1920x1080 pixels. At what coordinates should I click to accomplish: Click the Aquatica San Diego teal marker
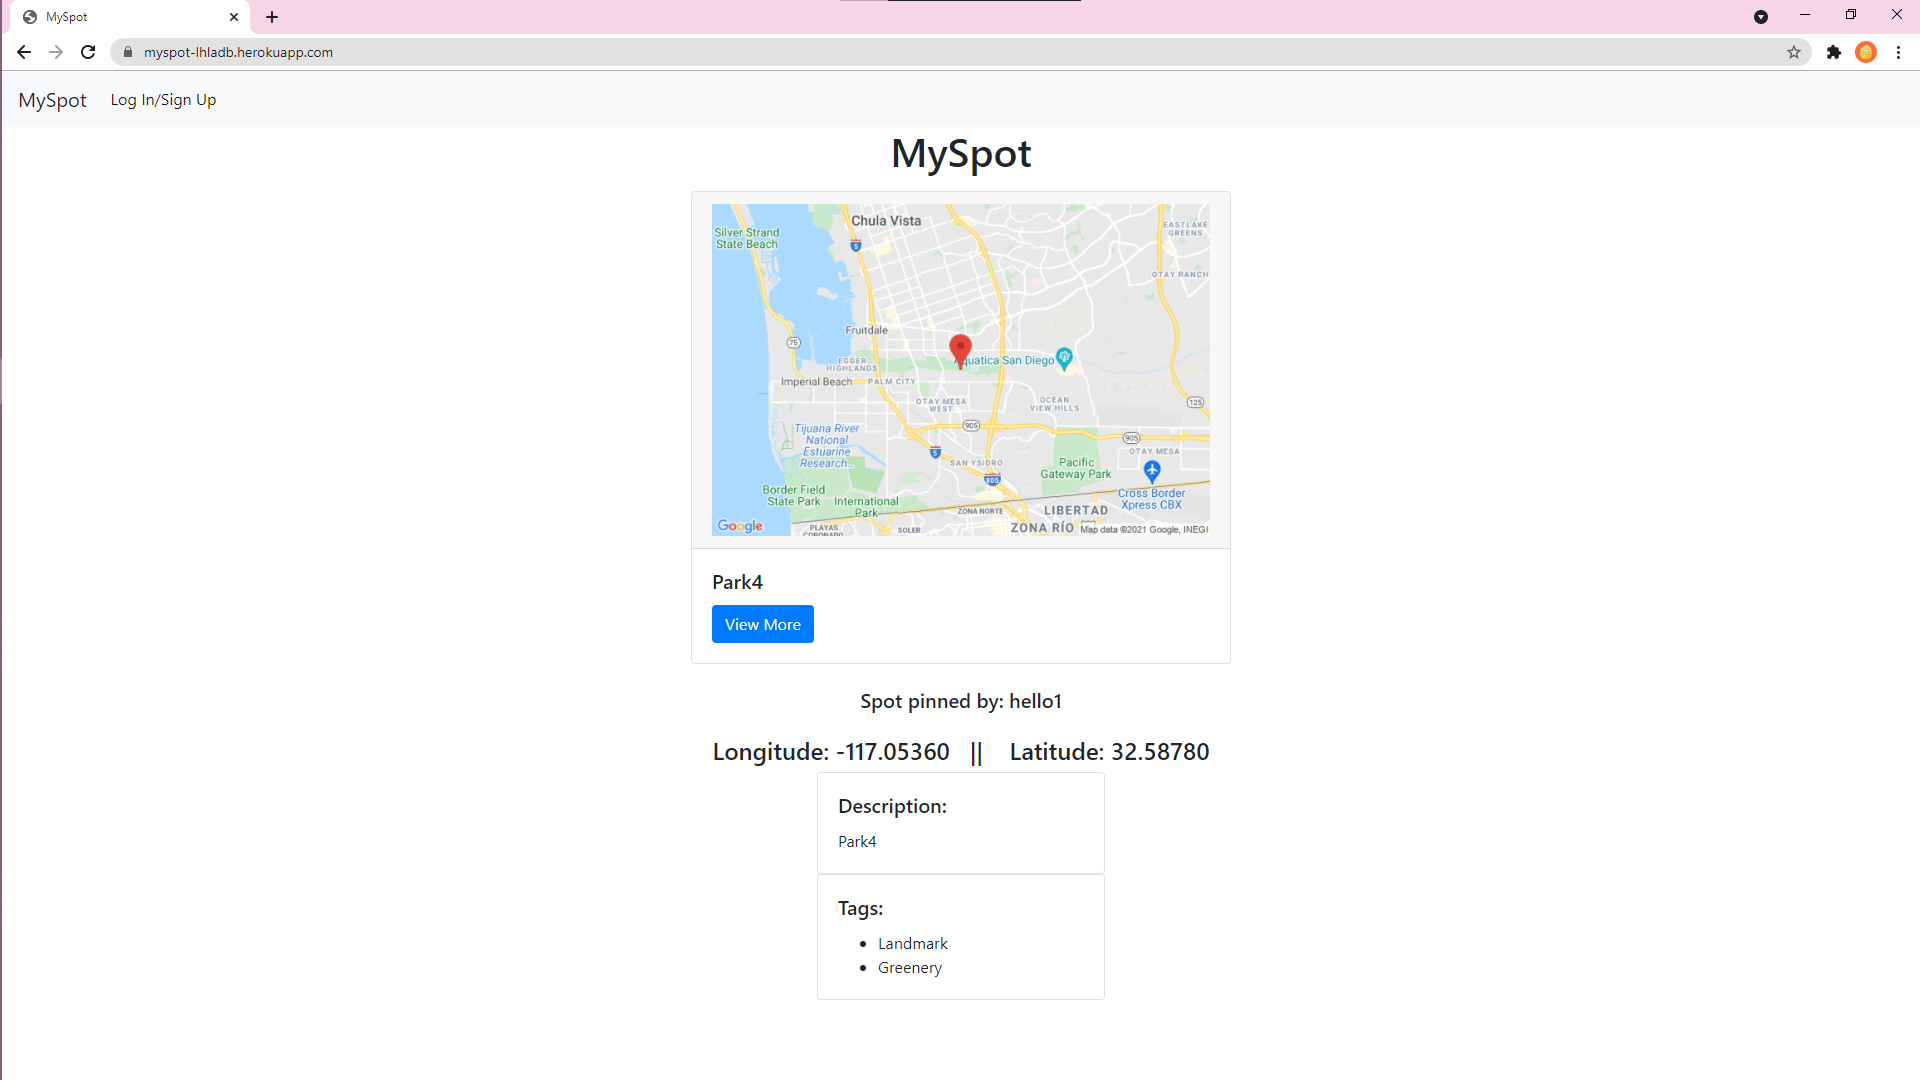click(1064, 357)
